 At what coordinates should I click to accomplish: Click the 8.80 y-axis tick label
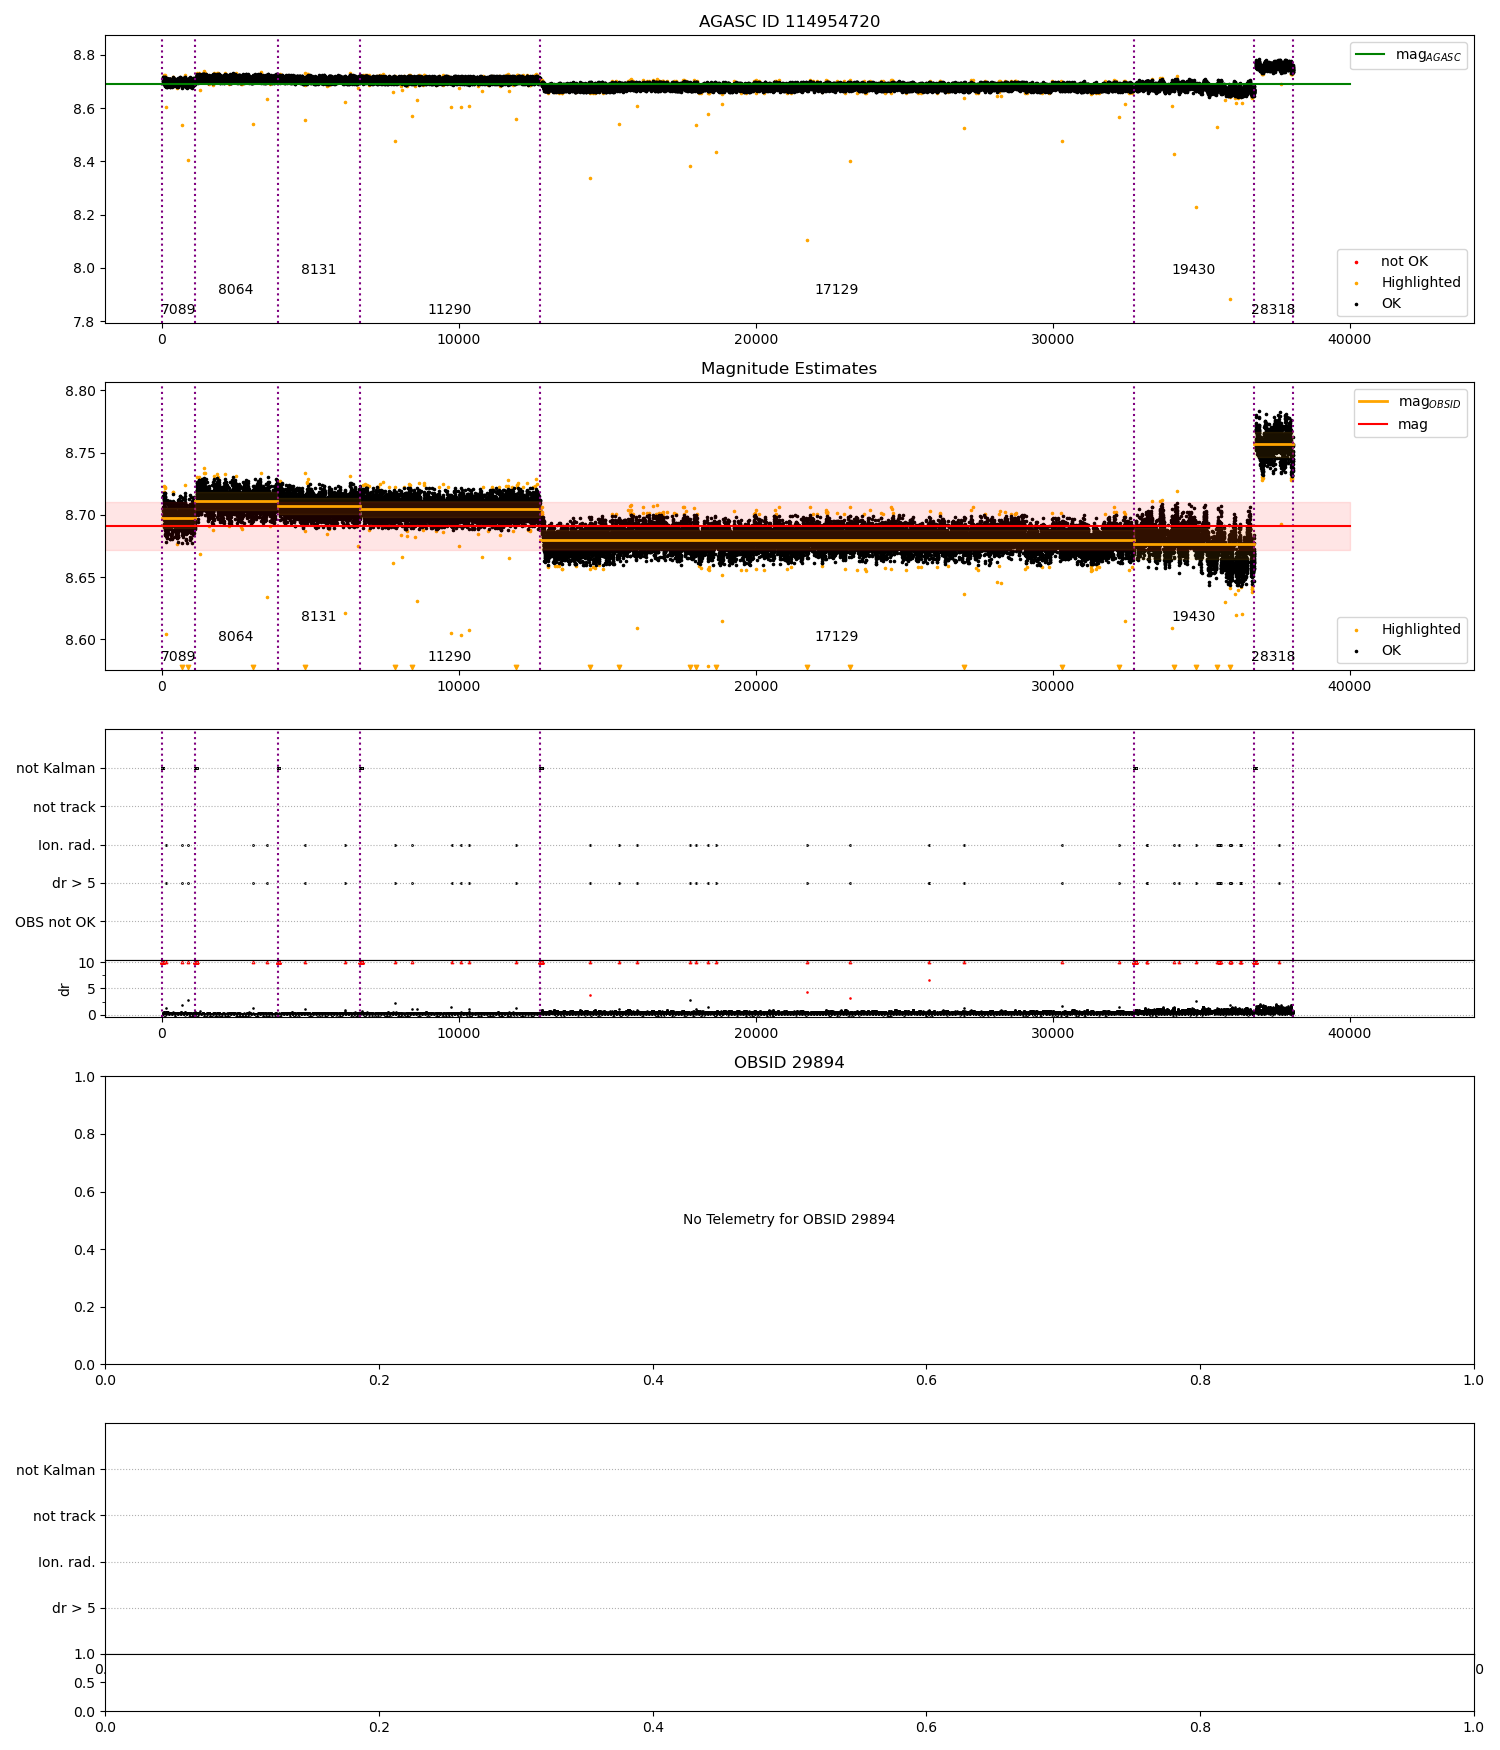tap(78, 391)
